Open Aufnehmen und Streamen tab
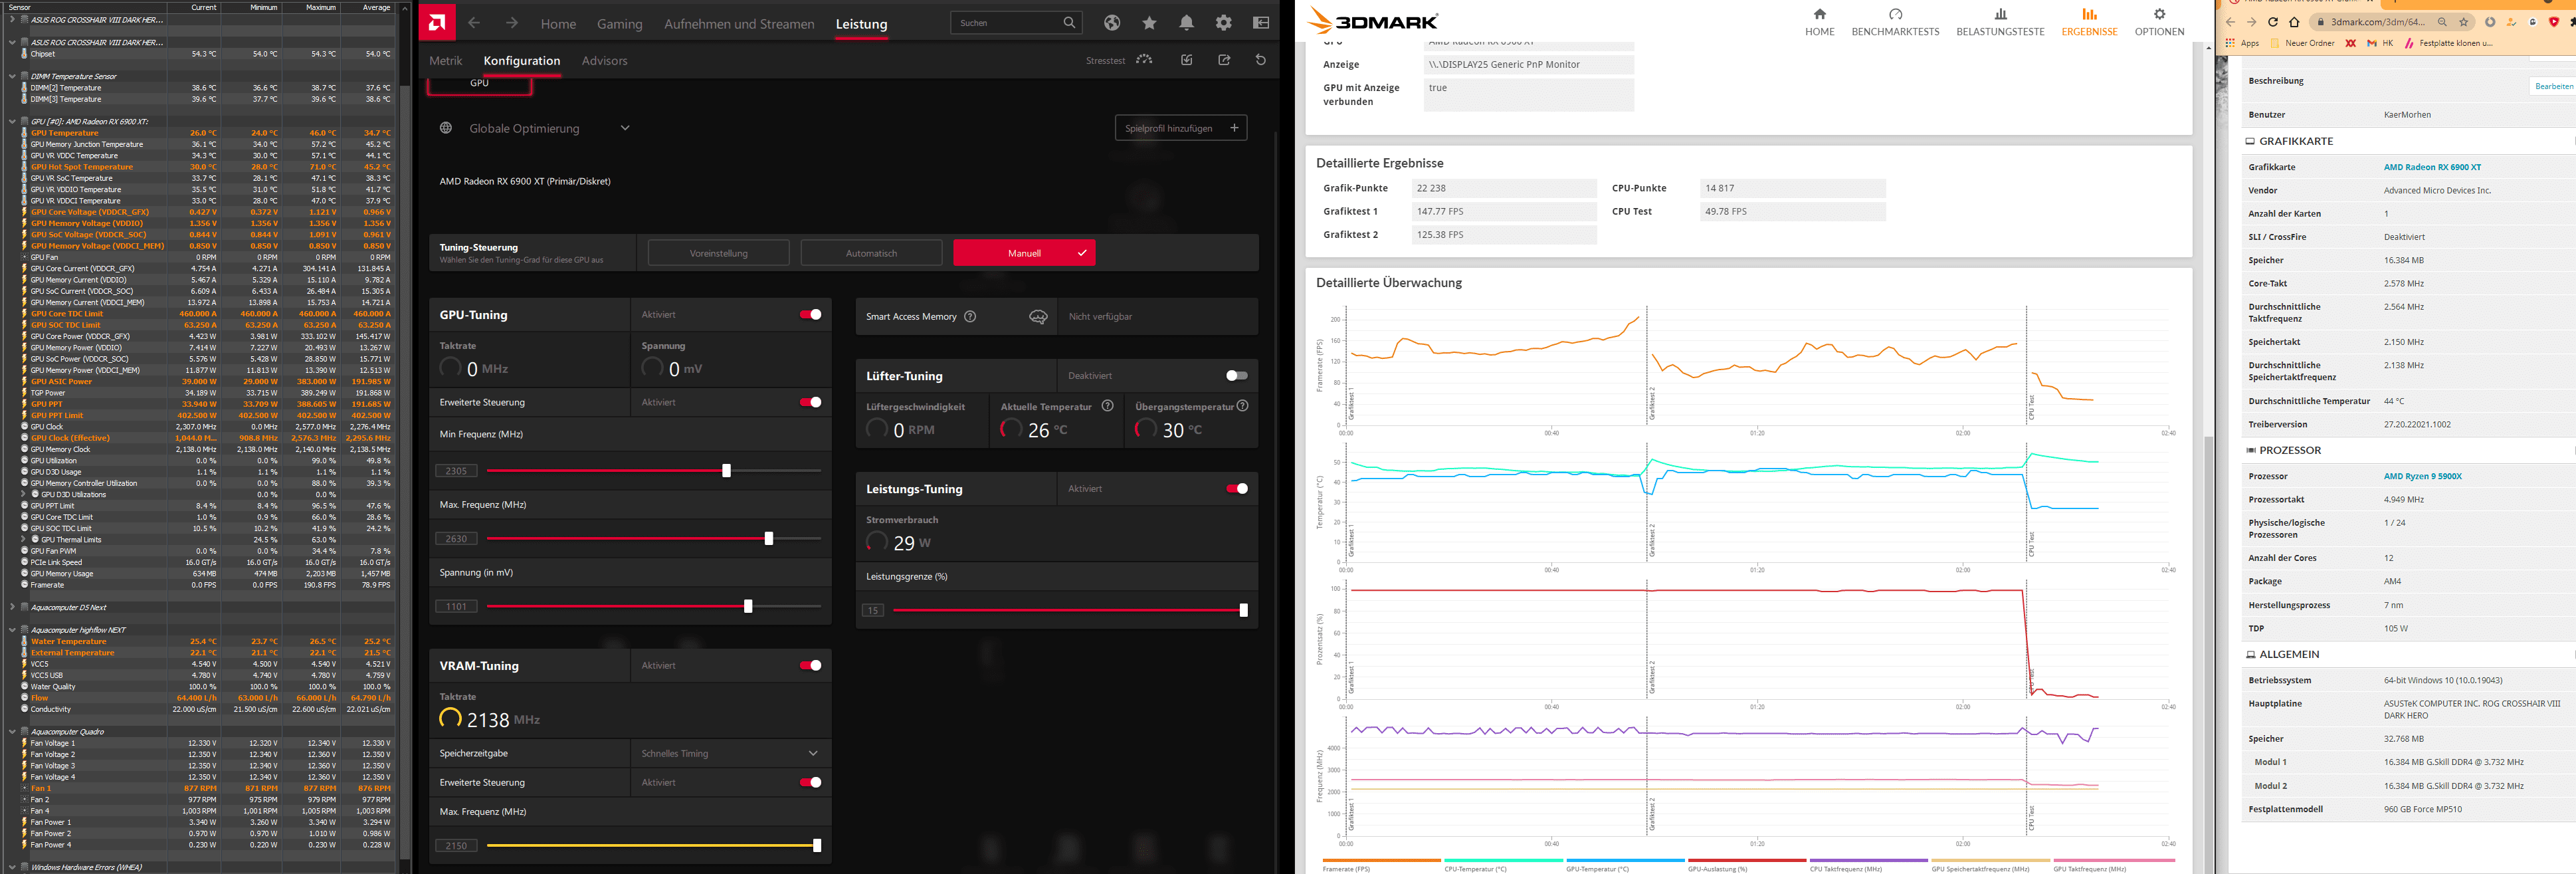The width and height of the screenshot is (2576, 874). pos(739,24)
